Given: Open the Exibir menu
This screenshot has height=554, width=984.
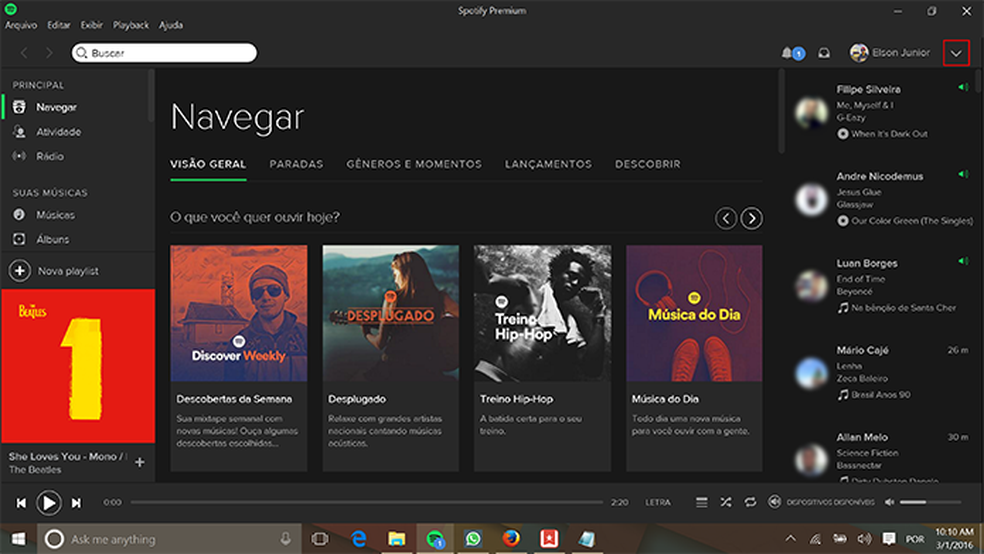Looking at the screenshot, I should point(92,25).
